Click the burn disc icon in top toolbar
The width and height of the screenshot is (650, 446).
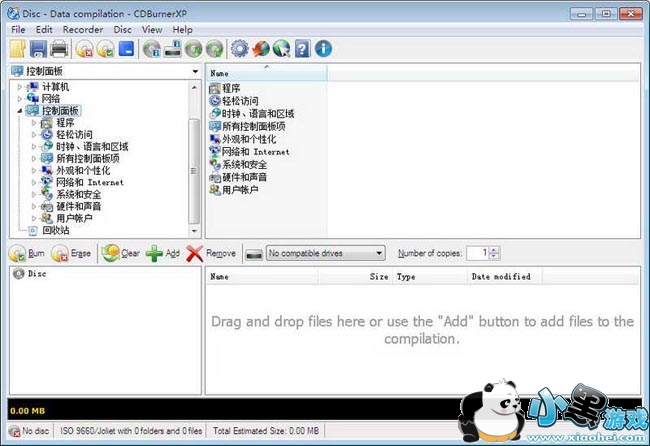click(x=105, y=49)
